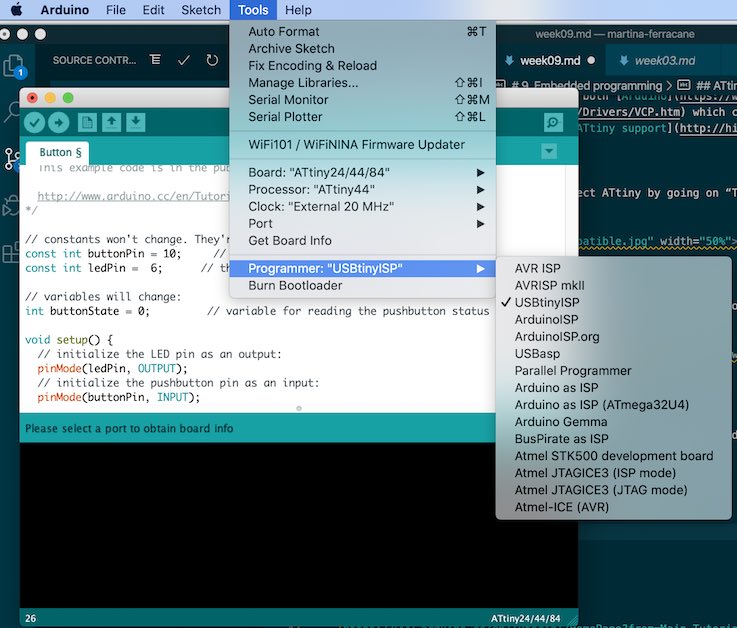Click the ATtiny24/44/84 board label in status bar

(x=525, y=618)
